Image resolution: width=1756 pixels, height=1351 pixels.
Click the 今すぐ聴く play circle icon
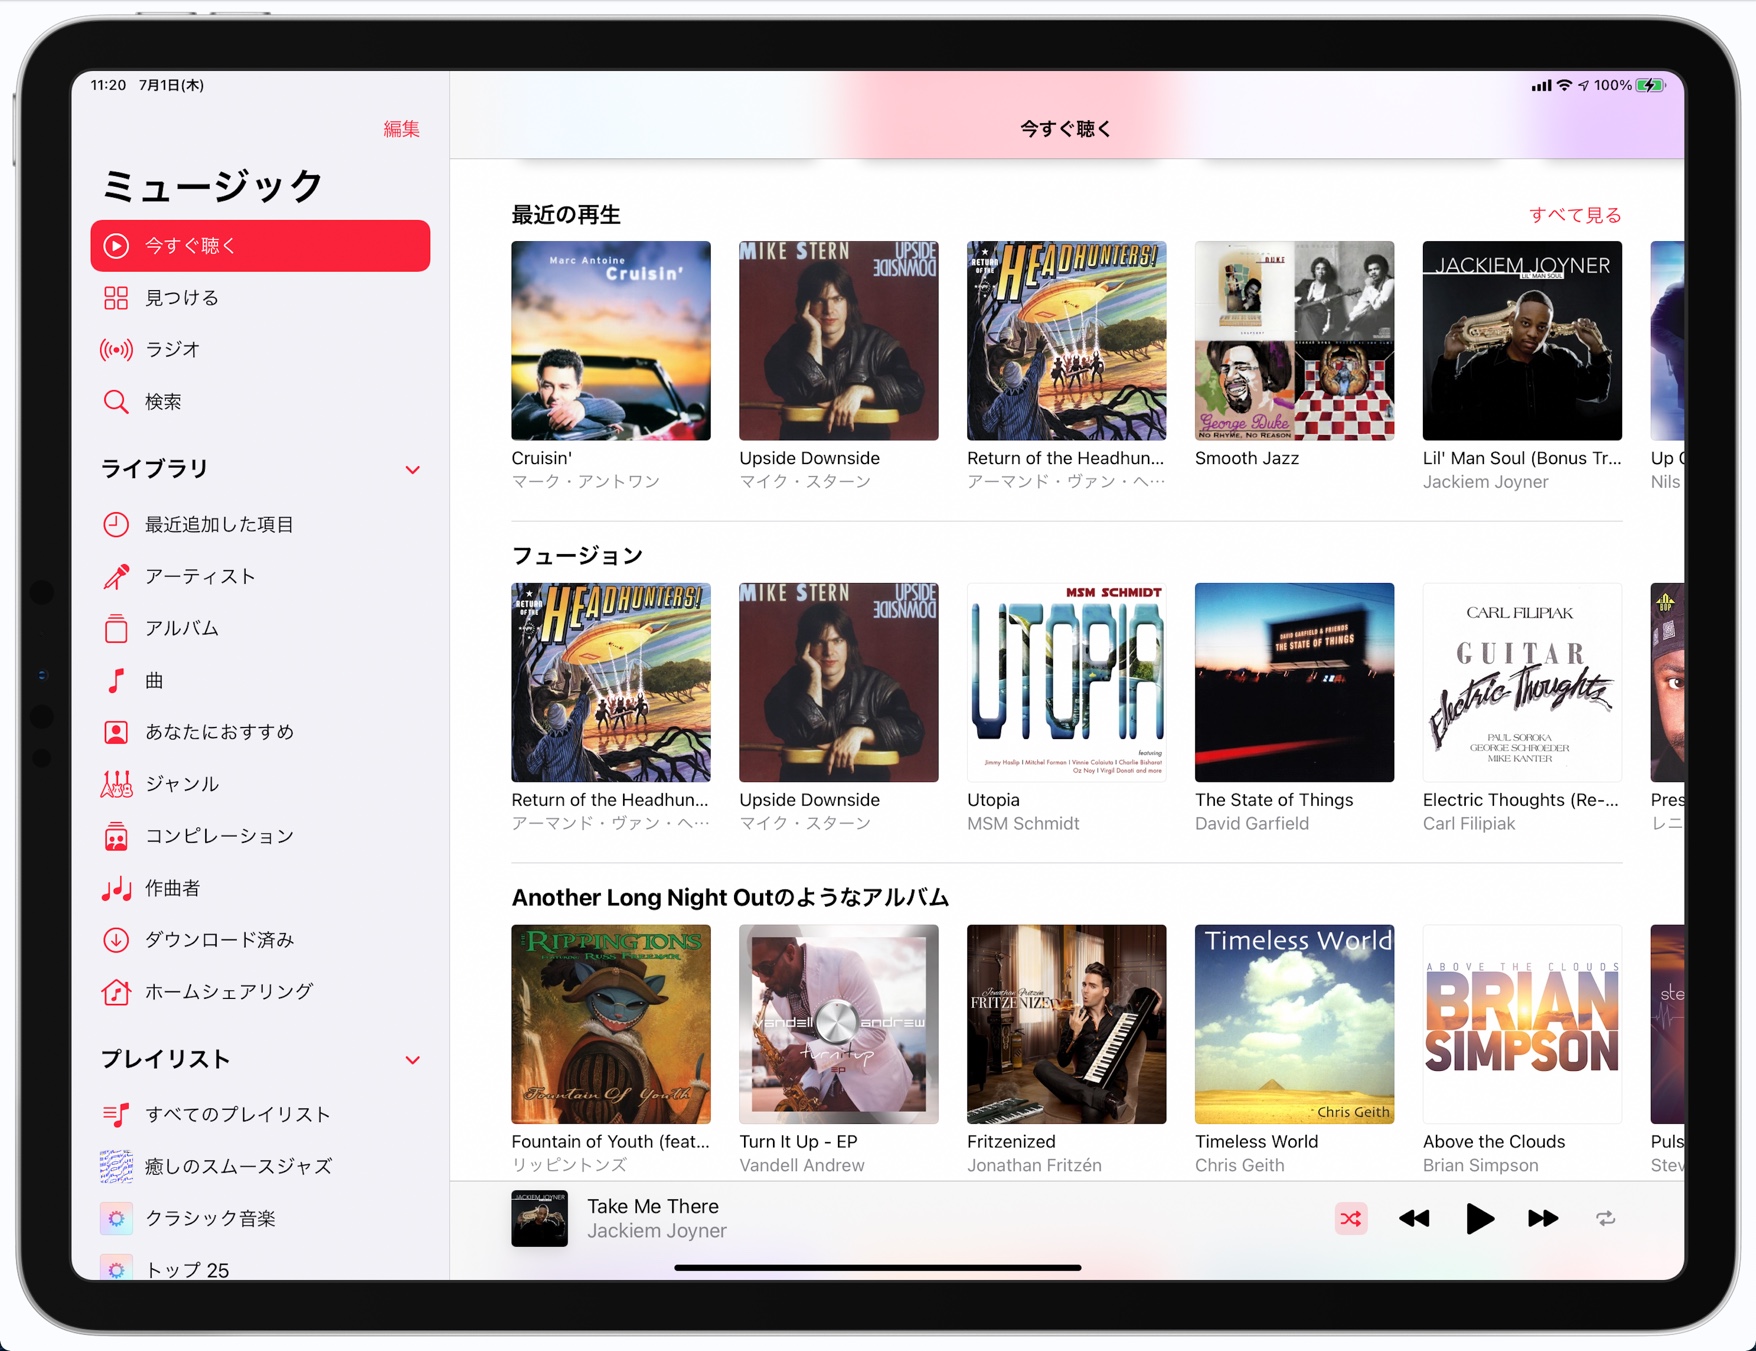(x=116, y=246)
